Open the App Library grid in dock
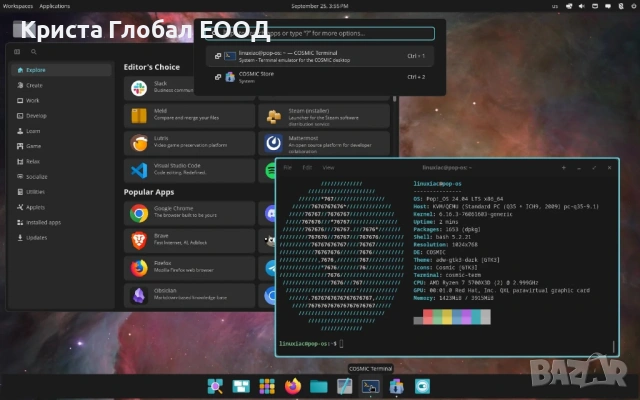 [267, 386]
